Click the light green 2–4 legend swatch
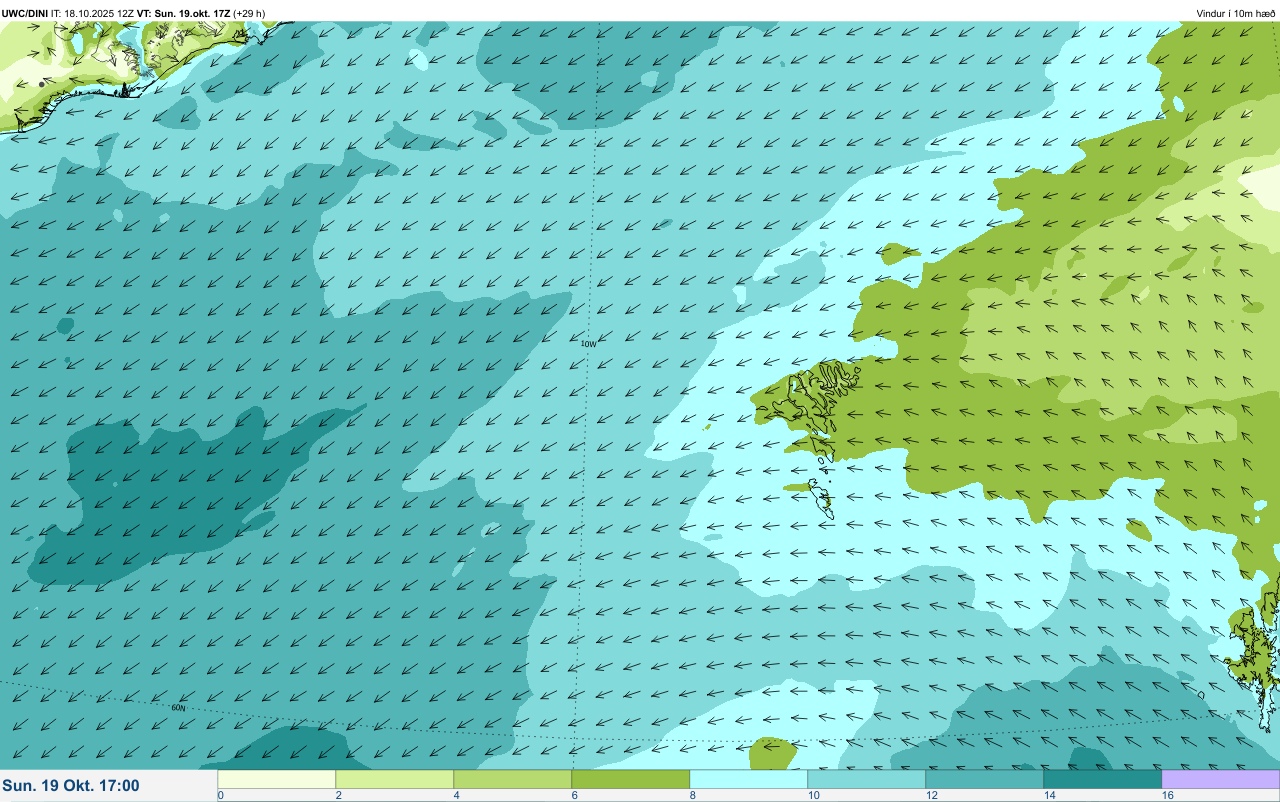Screen dimensions: 1280x802 pyautogui.click(x=395, y=779)
